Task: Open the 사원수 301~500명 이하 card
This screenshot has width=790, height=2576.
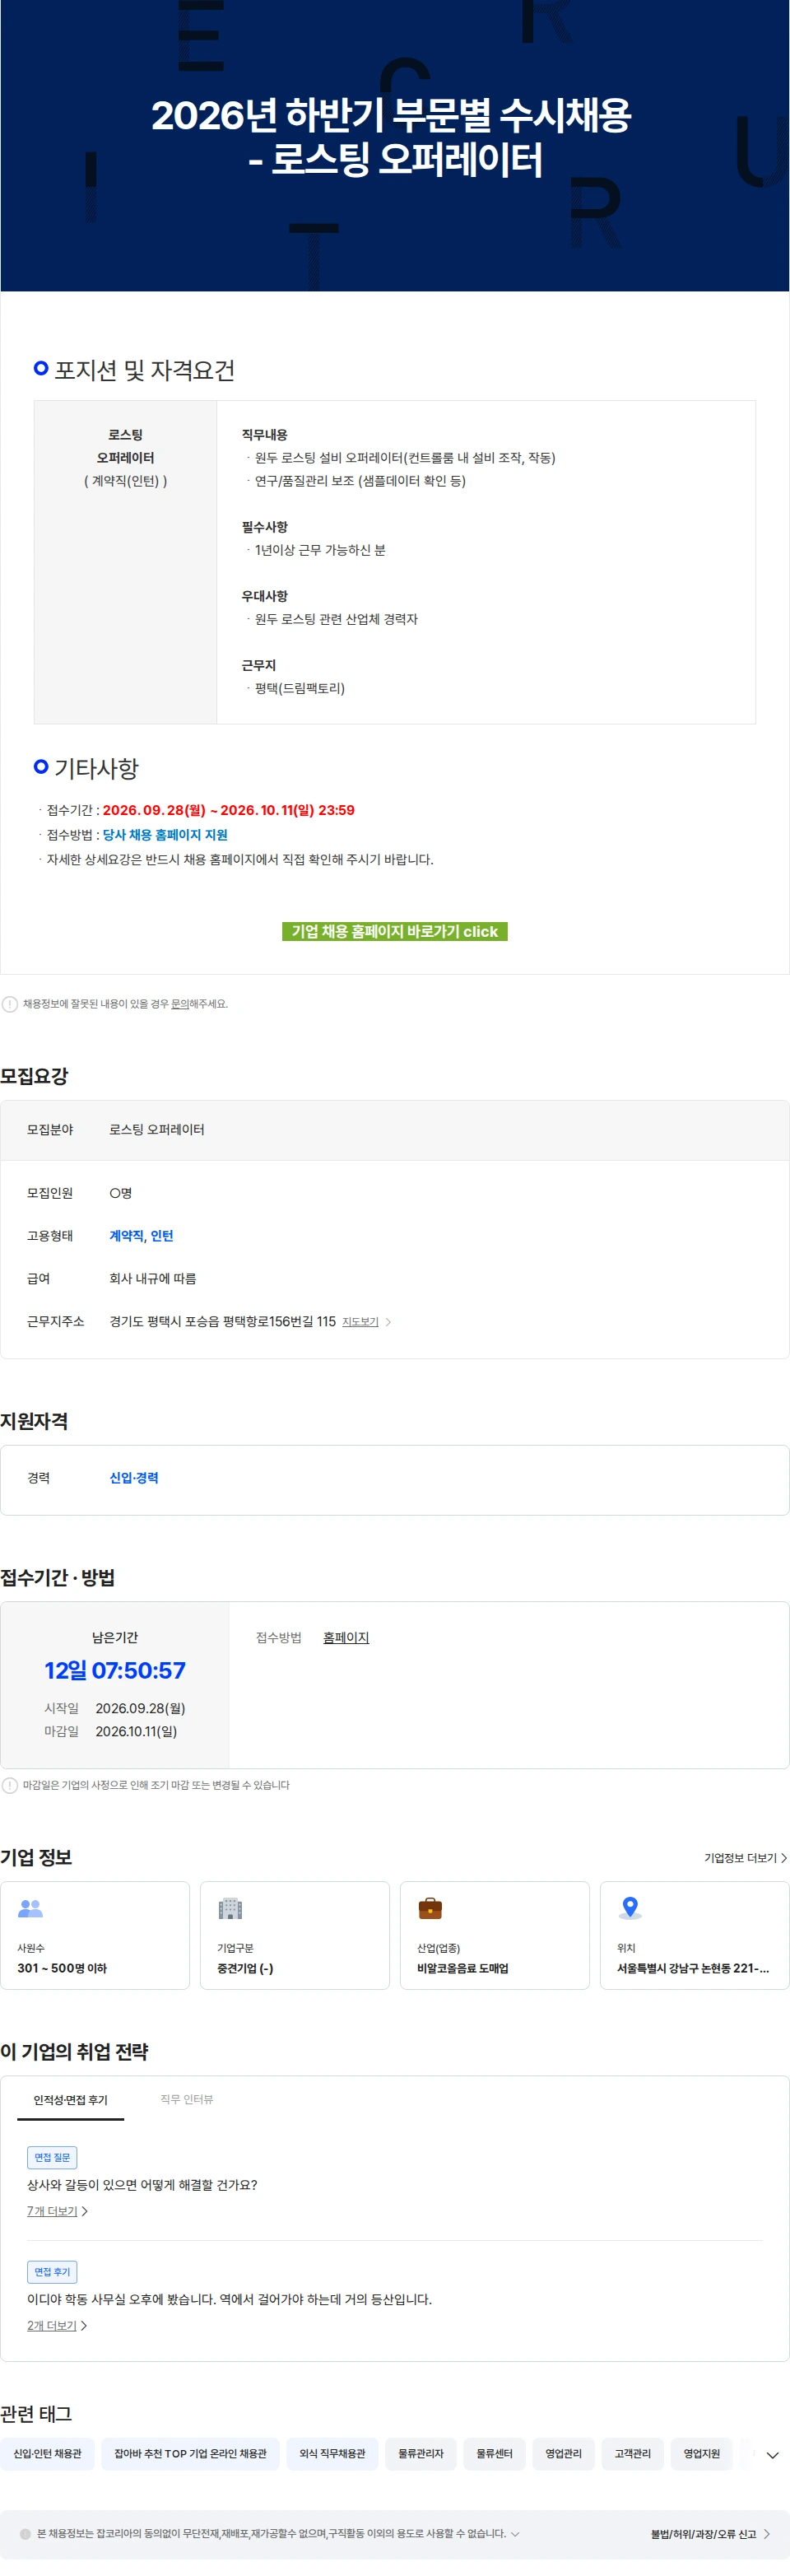Action: (95, 1935)
